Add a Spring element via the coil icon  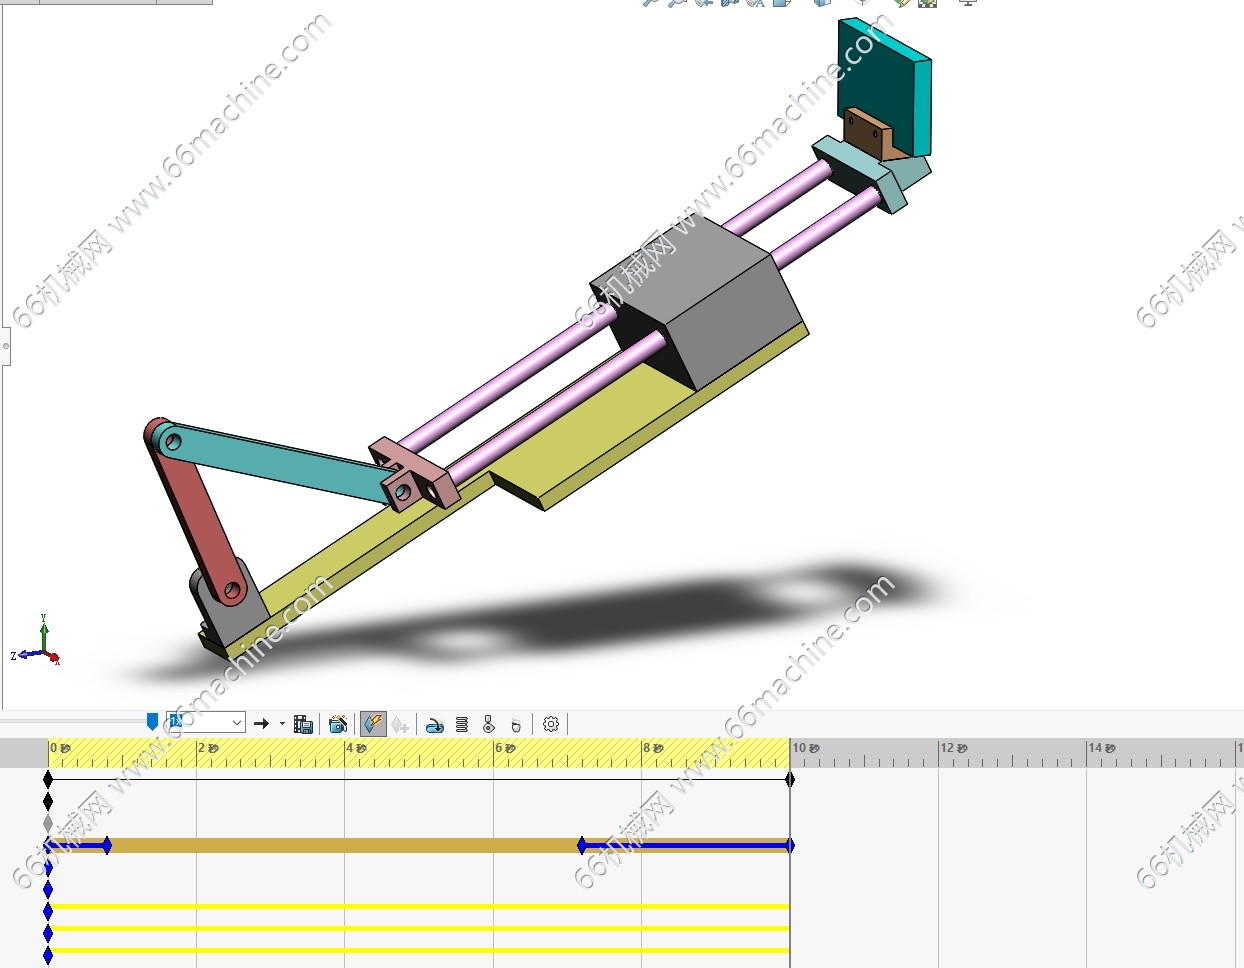[x=462, y=724]
